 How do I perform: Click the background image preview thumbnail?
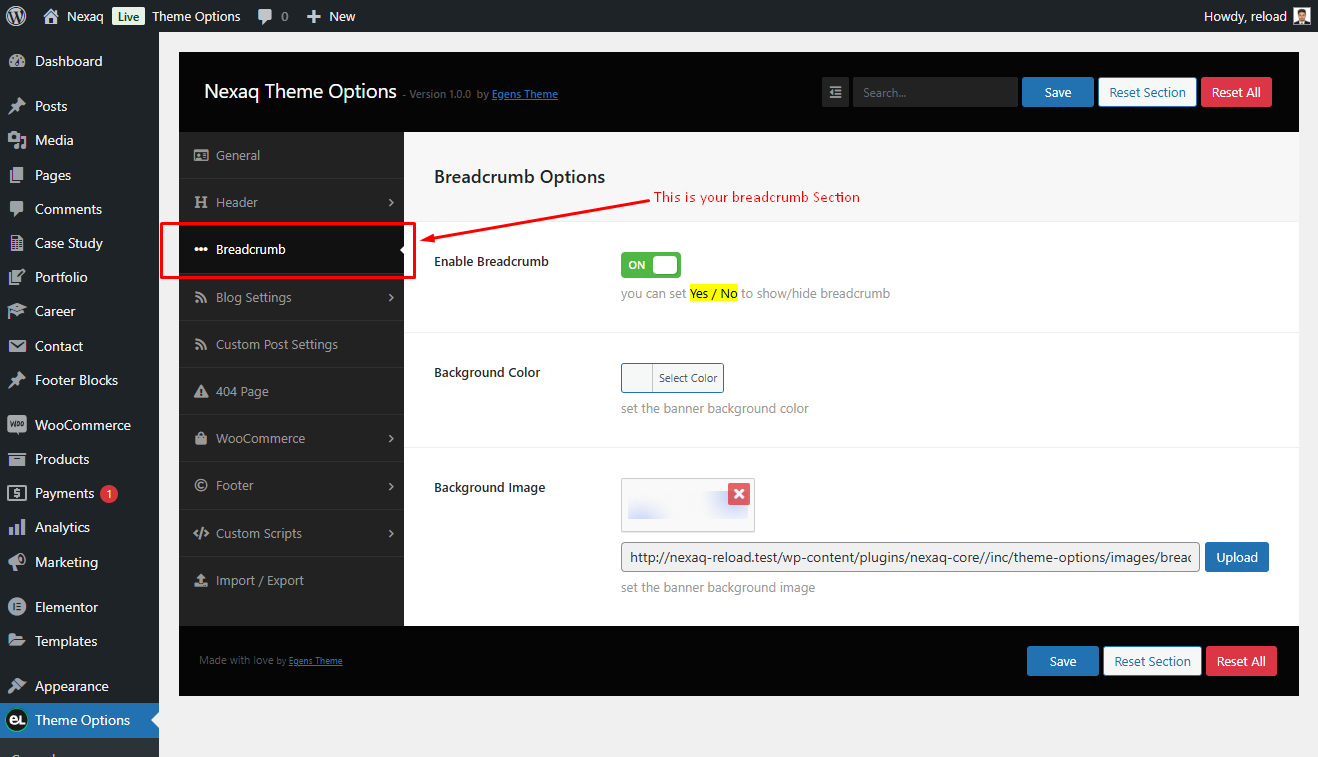point(688,505)
